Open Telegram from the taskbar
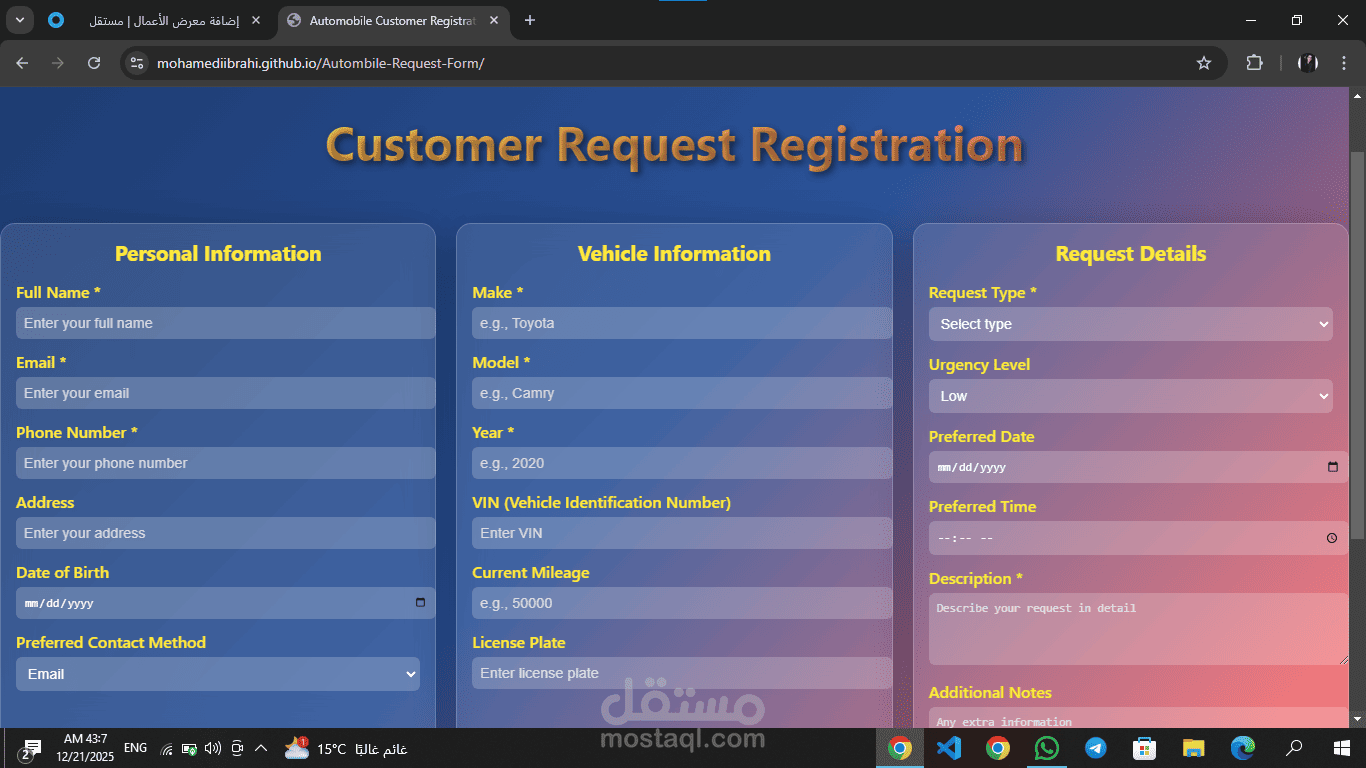The image size is (1366, 768). pyautogui.click(x=1095, y=748)
